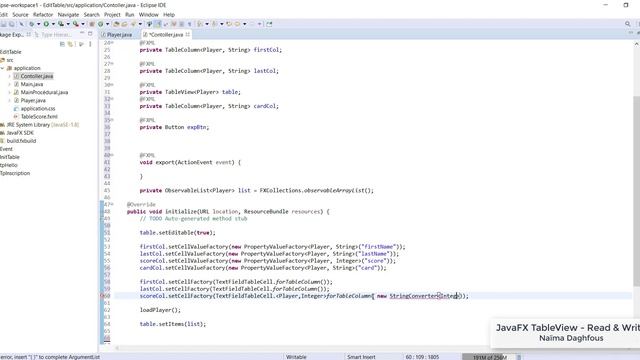
Task: Select application.css in Package Explorer
Action: pyautogui.click(x=38, y=109)
